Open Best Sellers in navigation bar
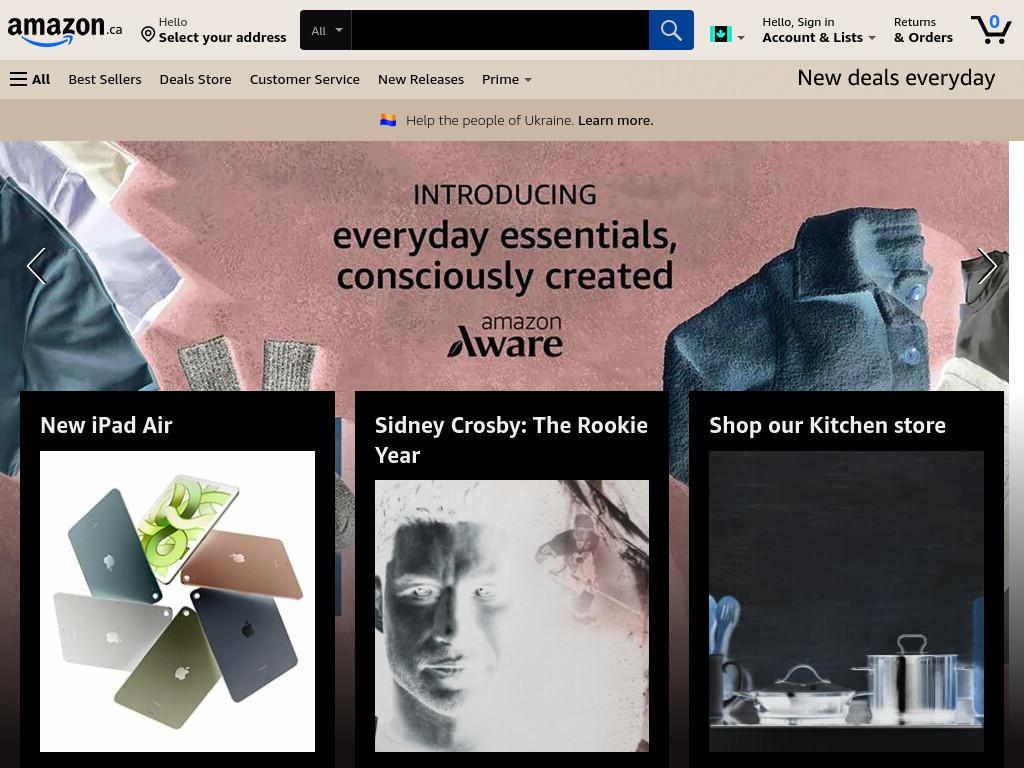 (x=105, y=80)
